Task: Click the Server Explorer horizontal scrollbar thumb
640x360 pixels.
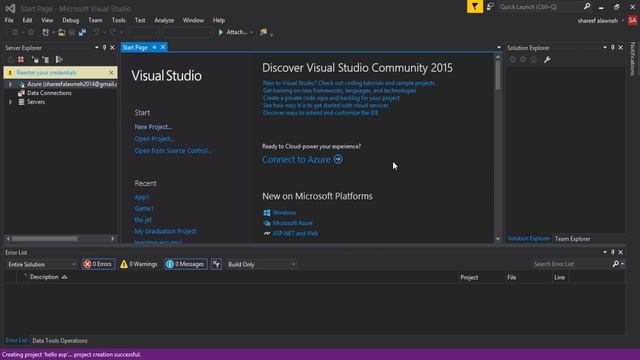Action: tap(44, 238)
